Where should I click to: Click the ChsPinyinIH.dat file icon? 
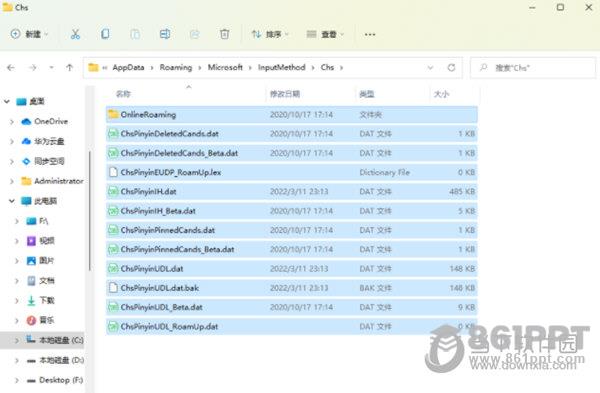click(113, 191)
